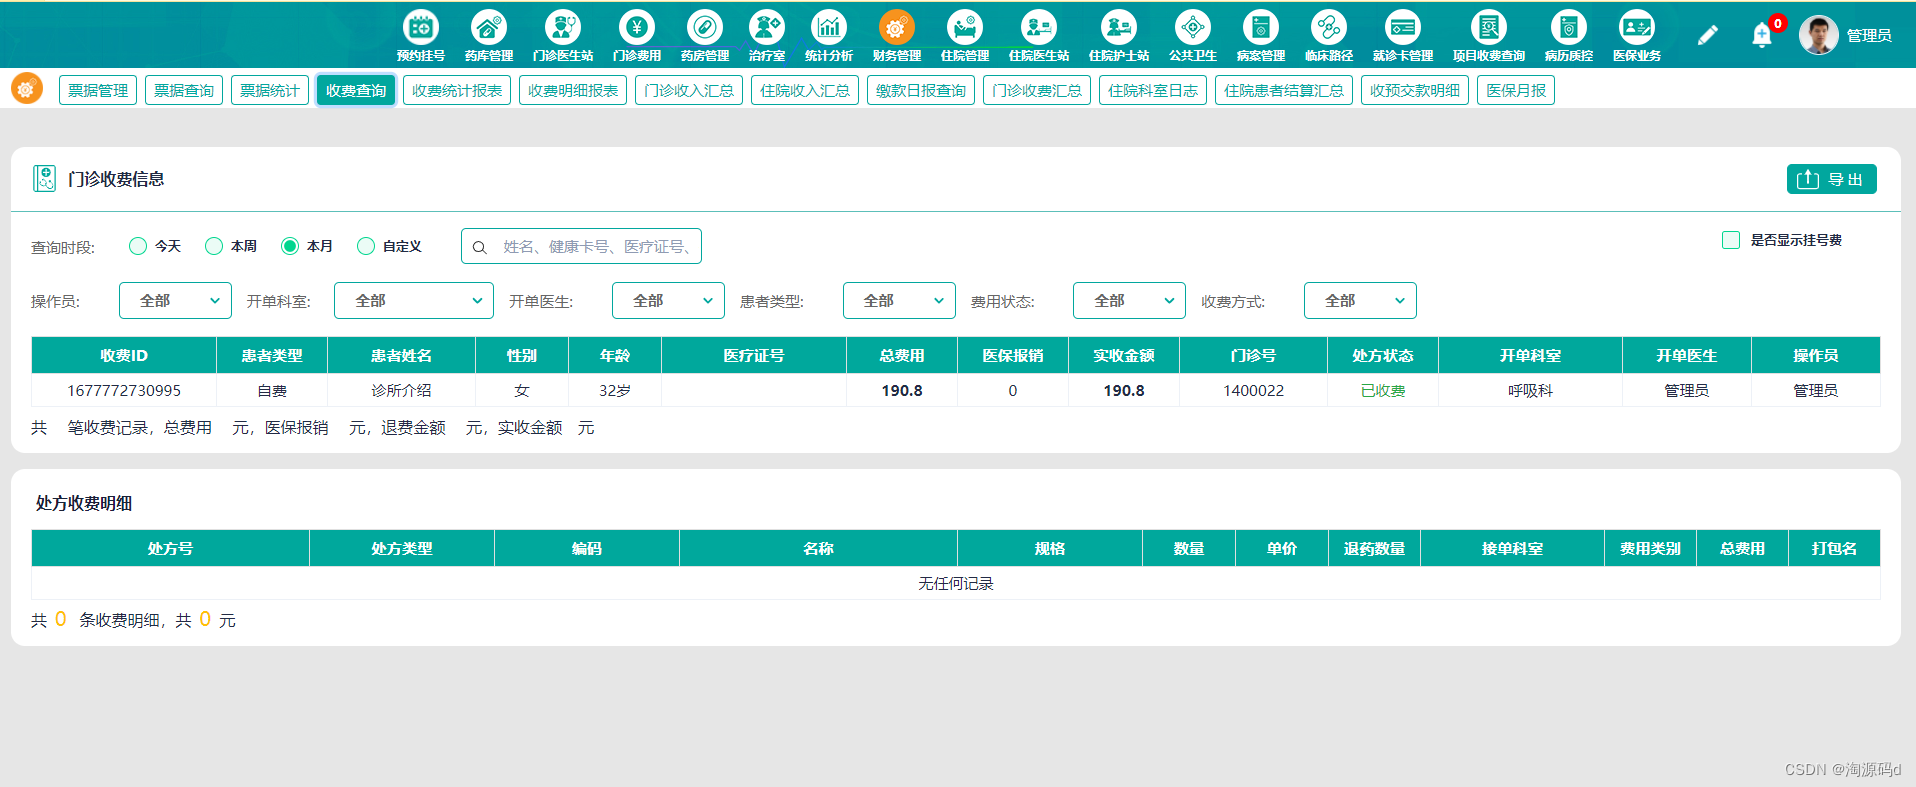Select the 本周 radio button
Image resolution: width=1916 pixels, height=787 pixels.
click(214, 246)
